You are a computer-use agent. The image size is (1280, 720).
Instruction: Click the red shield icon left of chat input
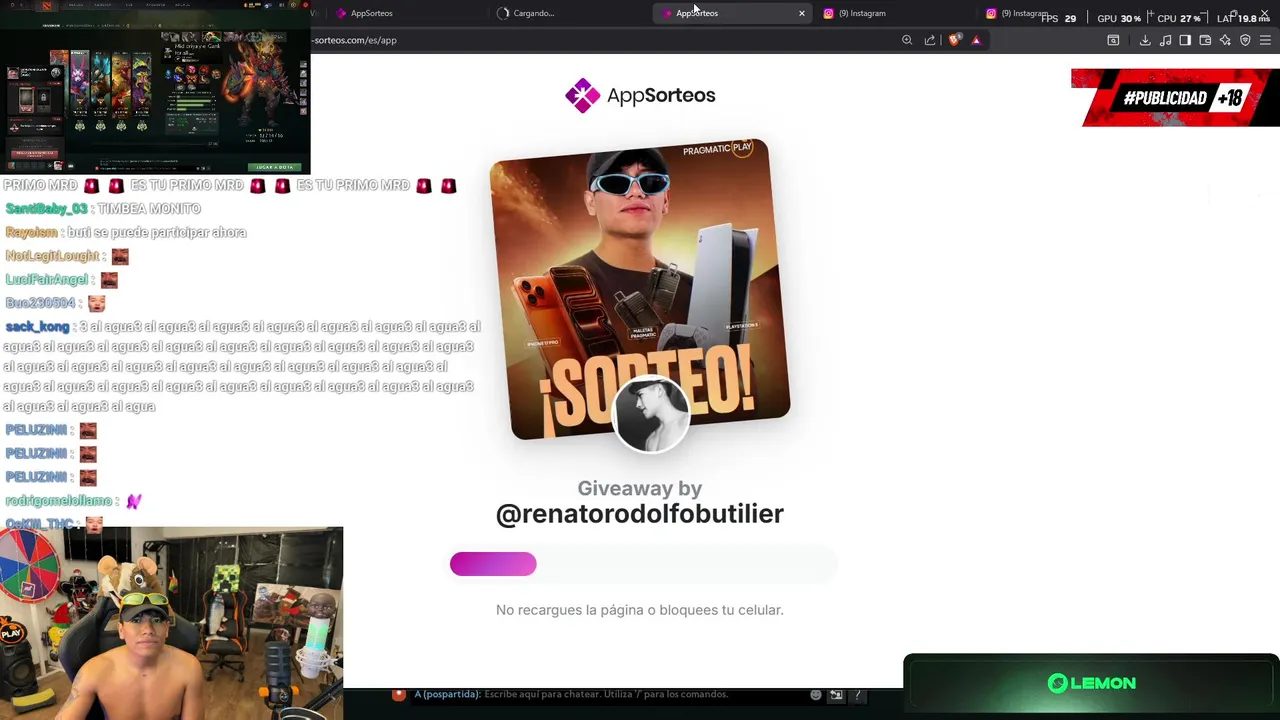[x=399, y=694]
